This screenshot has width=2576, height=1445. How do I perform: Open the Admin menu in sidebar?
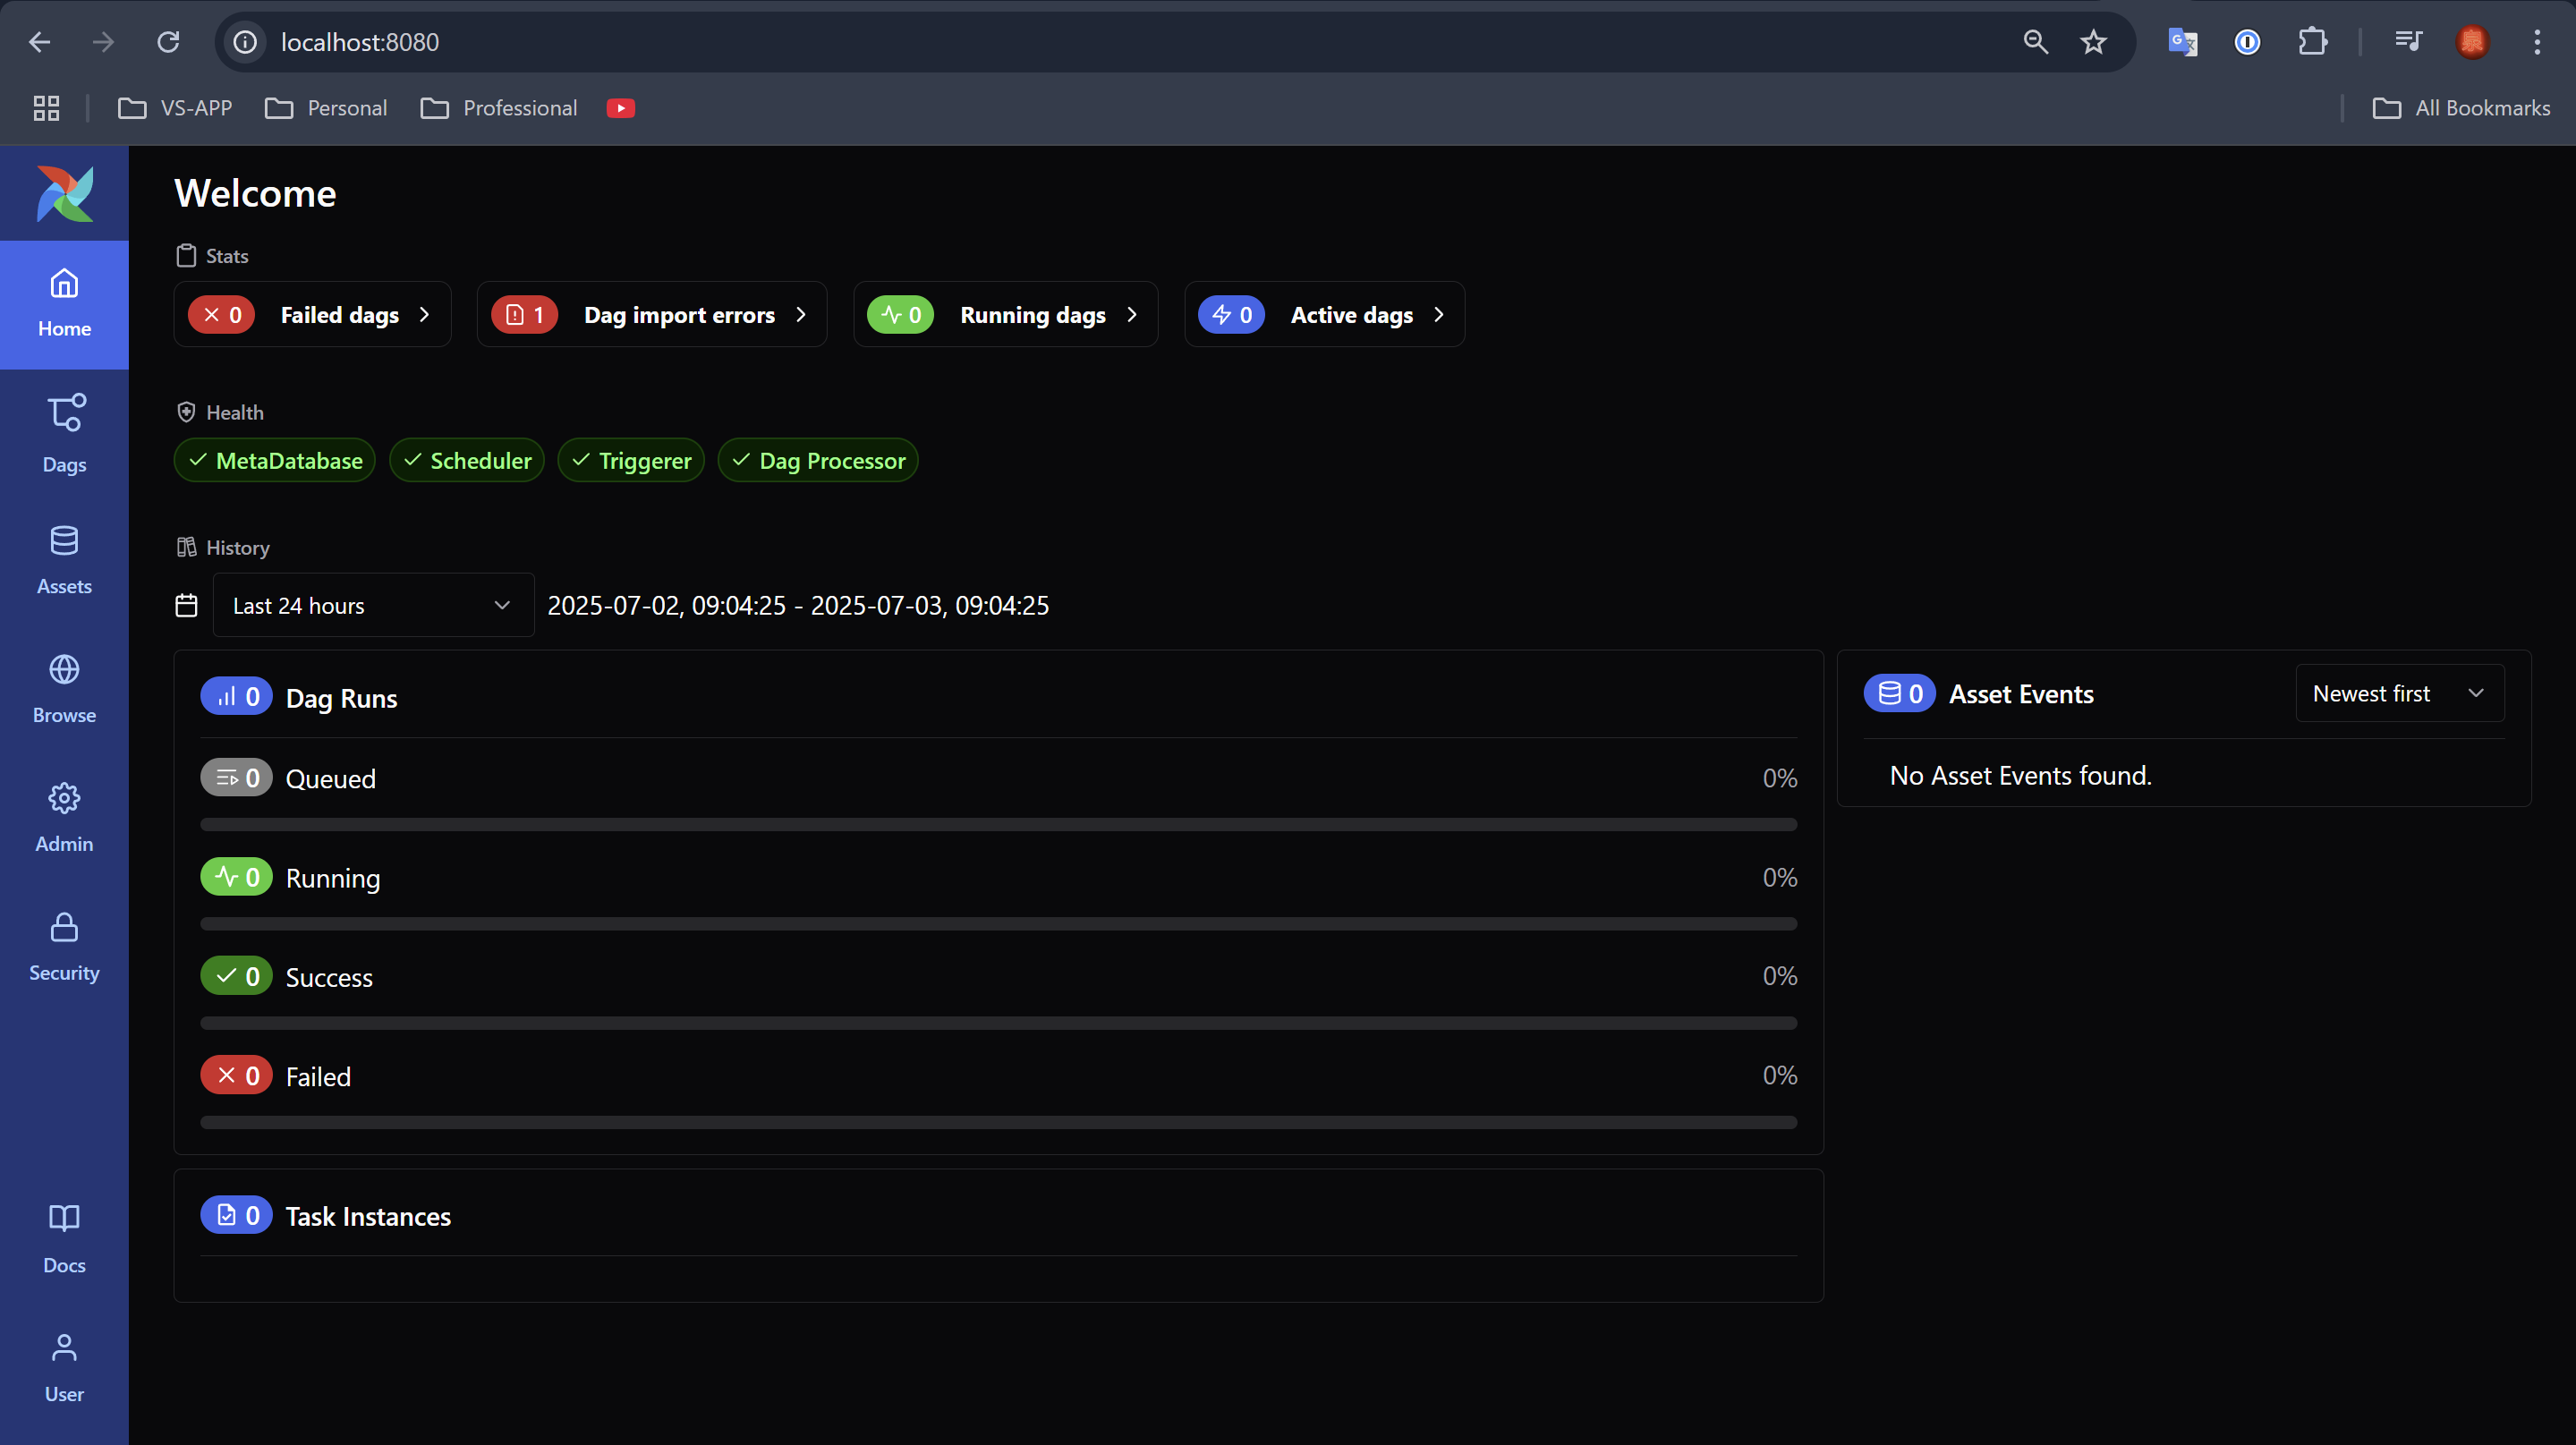point(64,818)
